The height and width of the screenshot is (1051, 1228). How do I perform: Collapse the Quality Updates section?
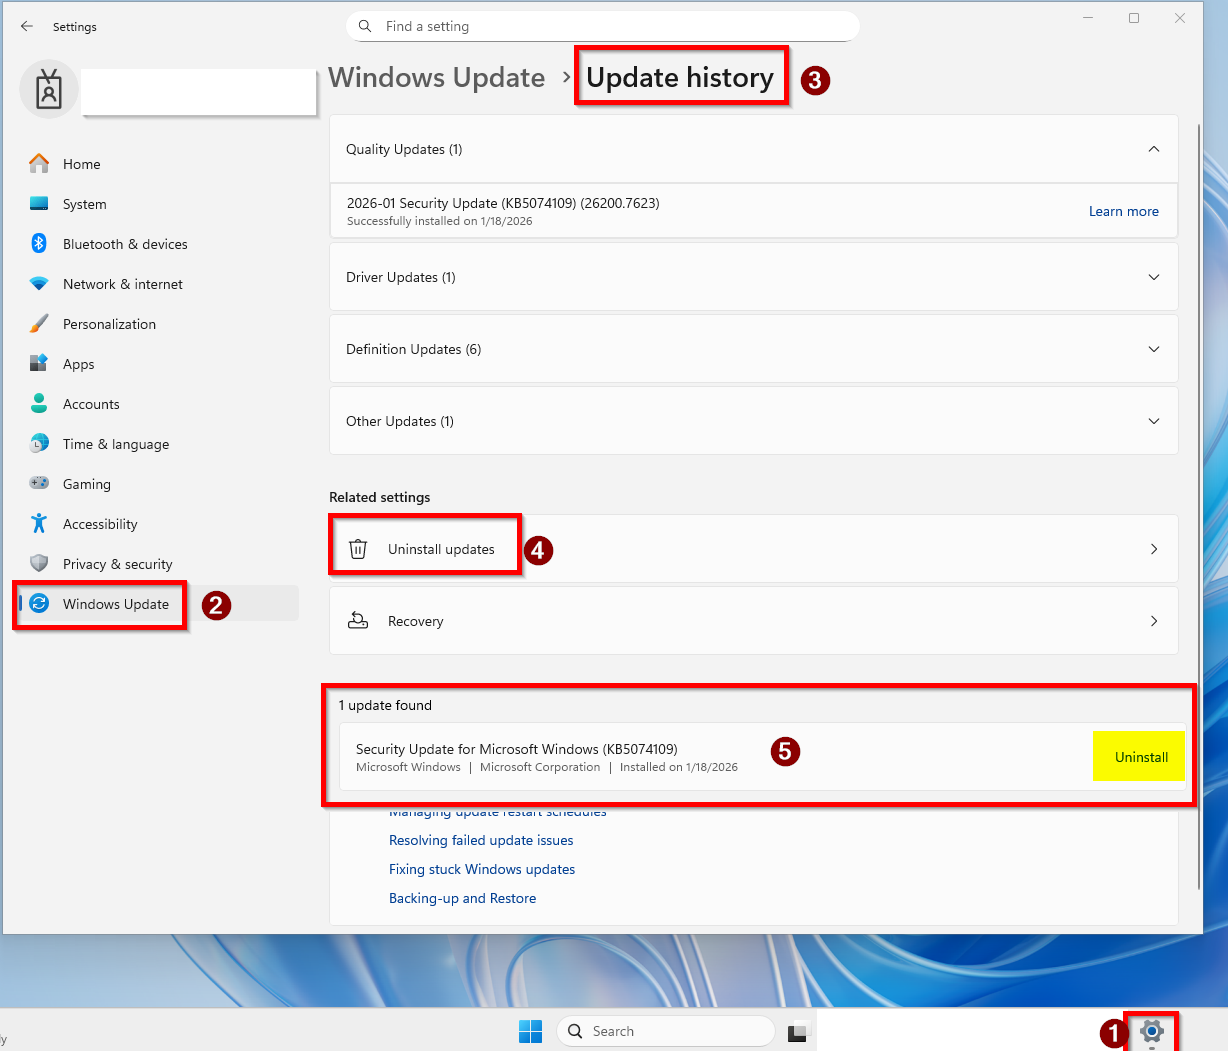(1154, 149)
